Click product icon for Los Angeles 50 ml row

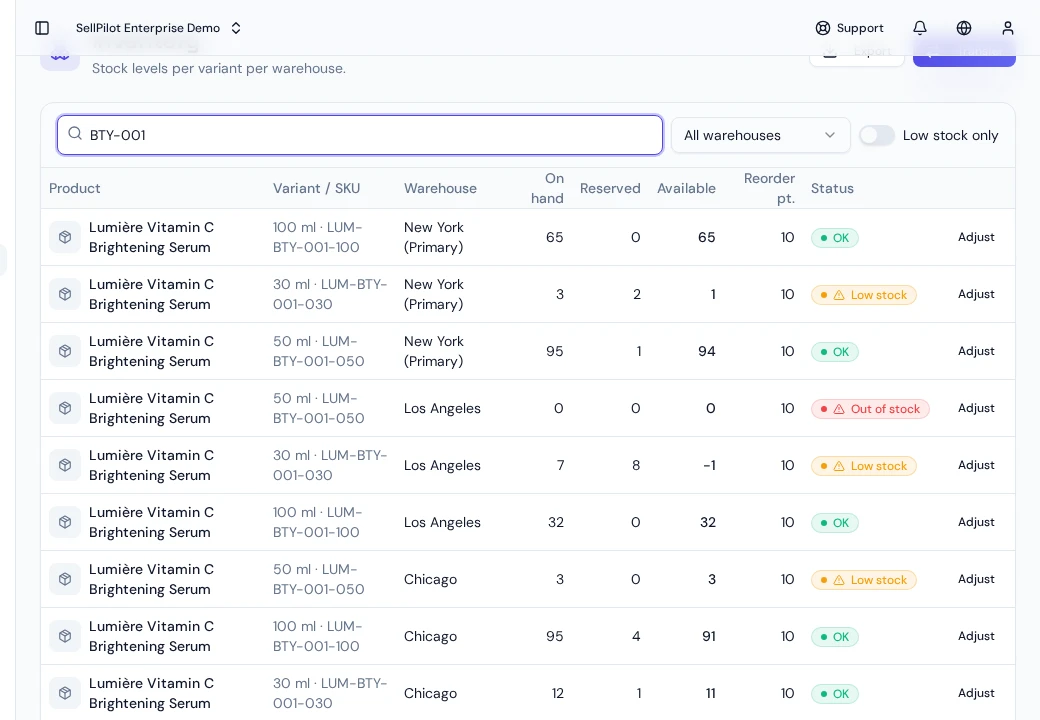click(65, 408)
